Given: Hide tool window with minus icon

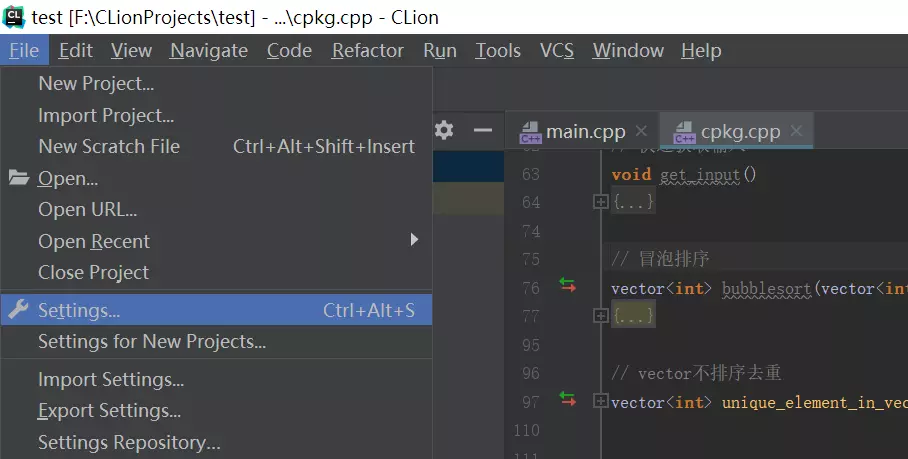Looking at the screenshot, I should (482, 130).
